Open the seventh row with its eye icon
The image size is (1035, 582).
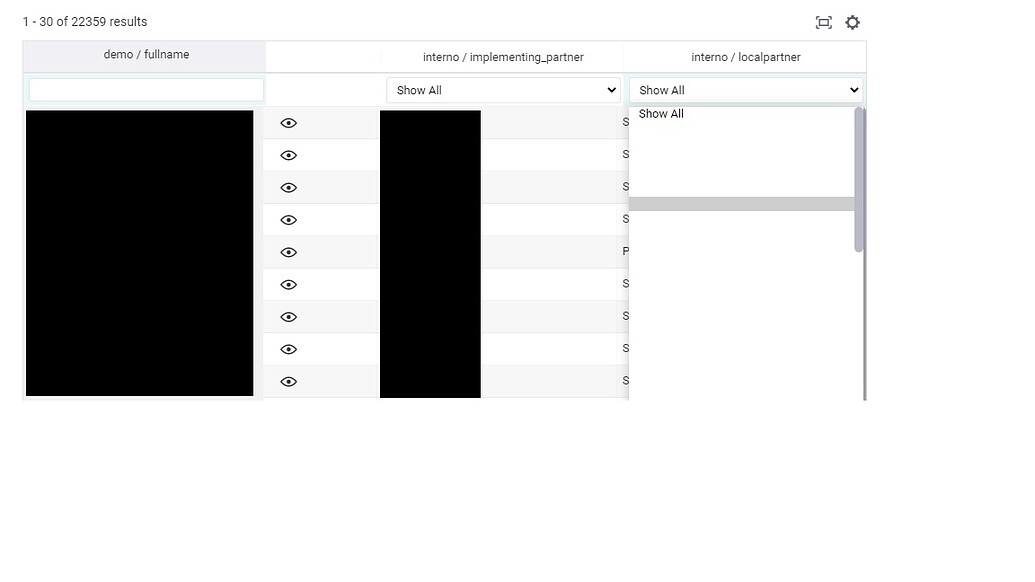point(289,316)
